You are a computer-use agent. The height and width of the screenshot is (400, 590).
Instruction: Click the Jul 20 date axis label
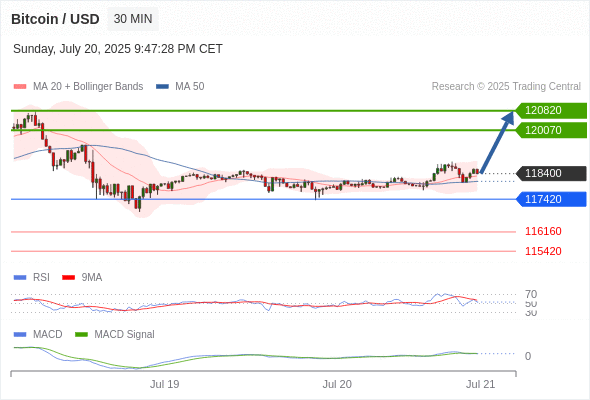pyautogui.click(x=337, y=384)
